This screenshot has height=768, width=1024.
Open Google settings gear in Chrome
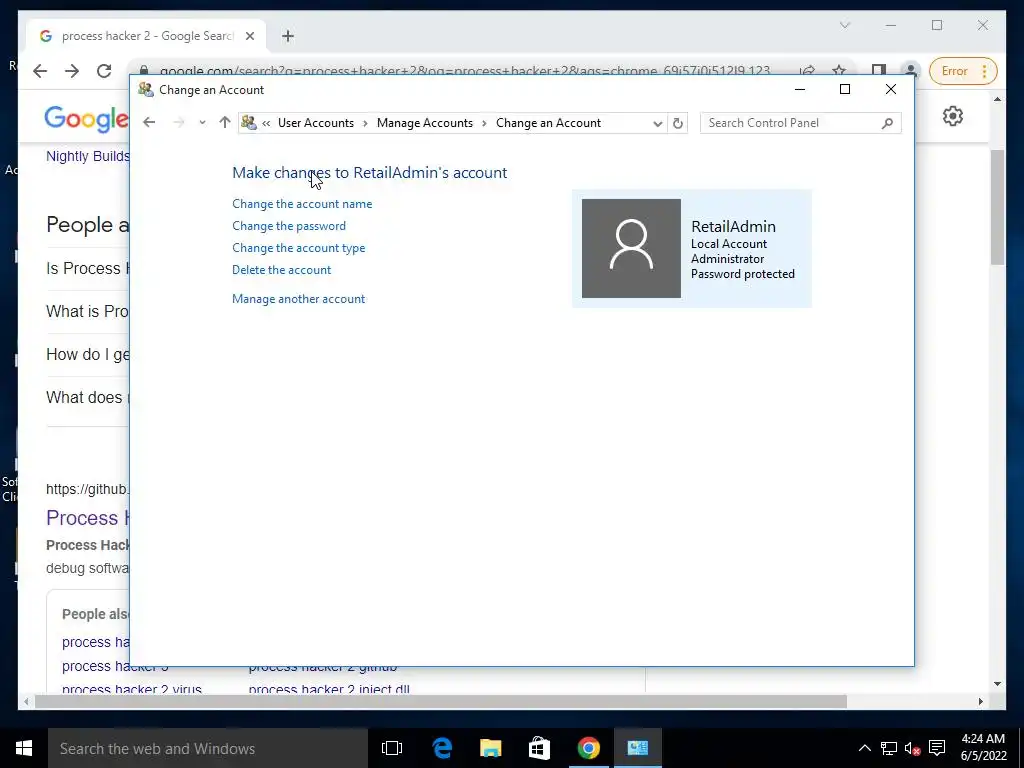pyautogui.click(x=953, y=116)
